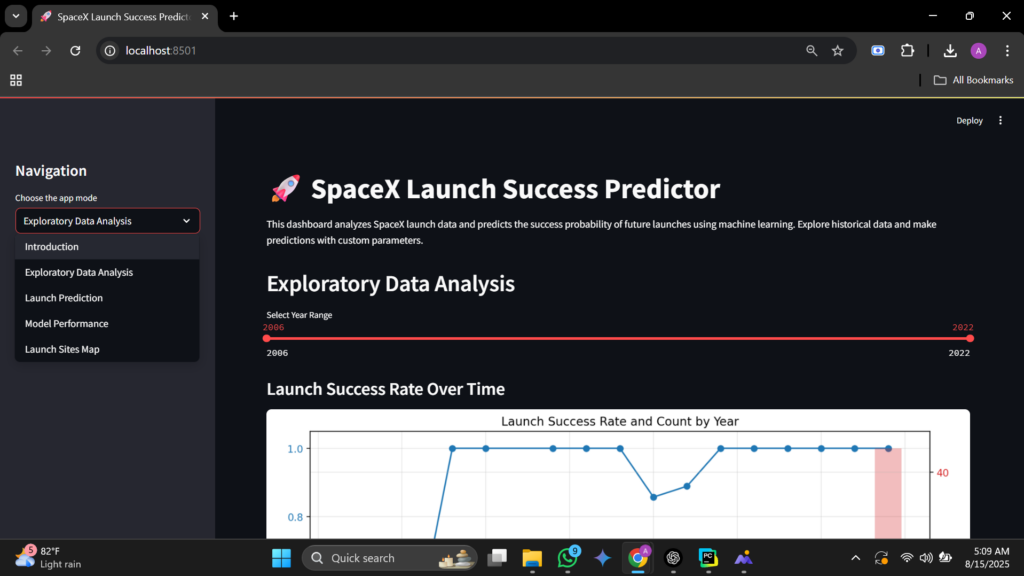1024x576 pixels.
Task: Open a new browser tab
Action: tap(234, 16)
